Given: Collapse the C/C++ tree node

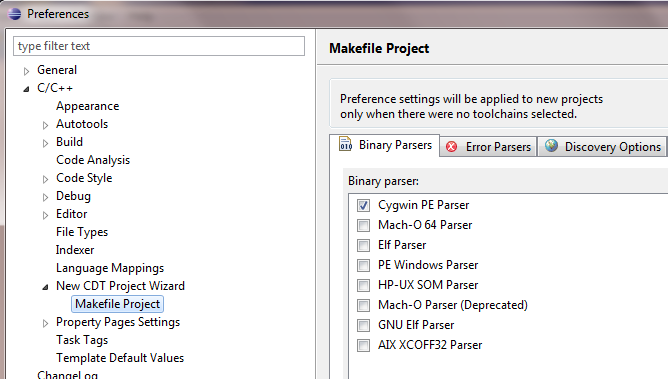Looking at the screenshot, I should click(26, 89).
